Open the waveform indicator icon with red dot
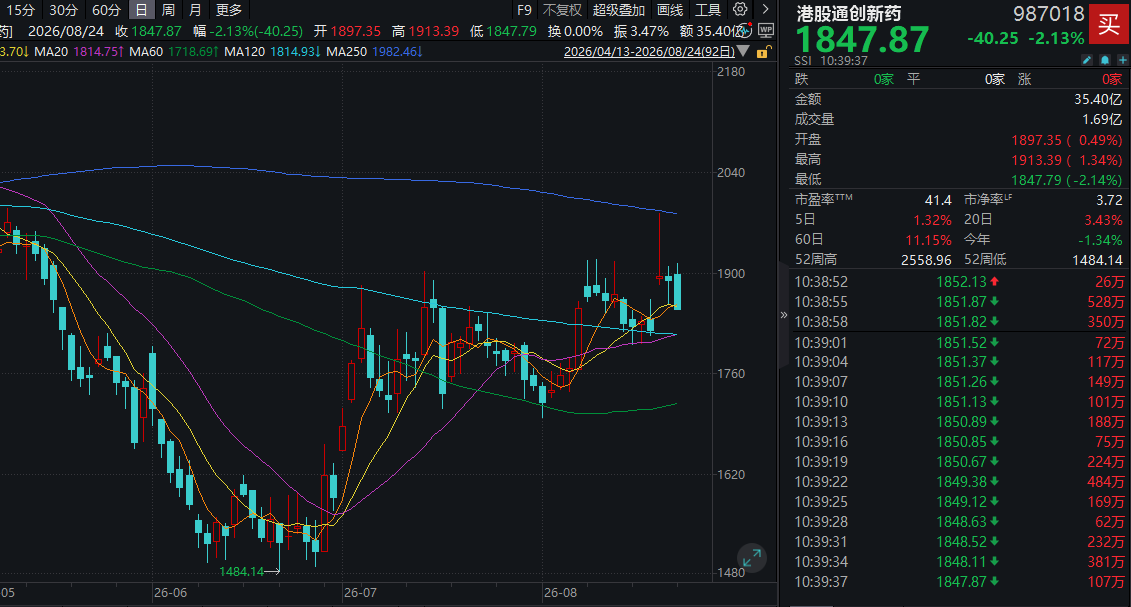This screenshot has width=1131, height=607. [x=746, y=31]
